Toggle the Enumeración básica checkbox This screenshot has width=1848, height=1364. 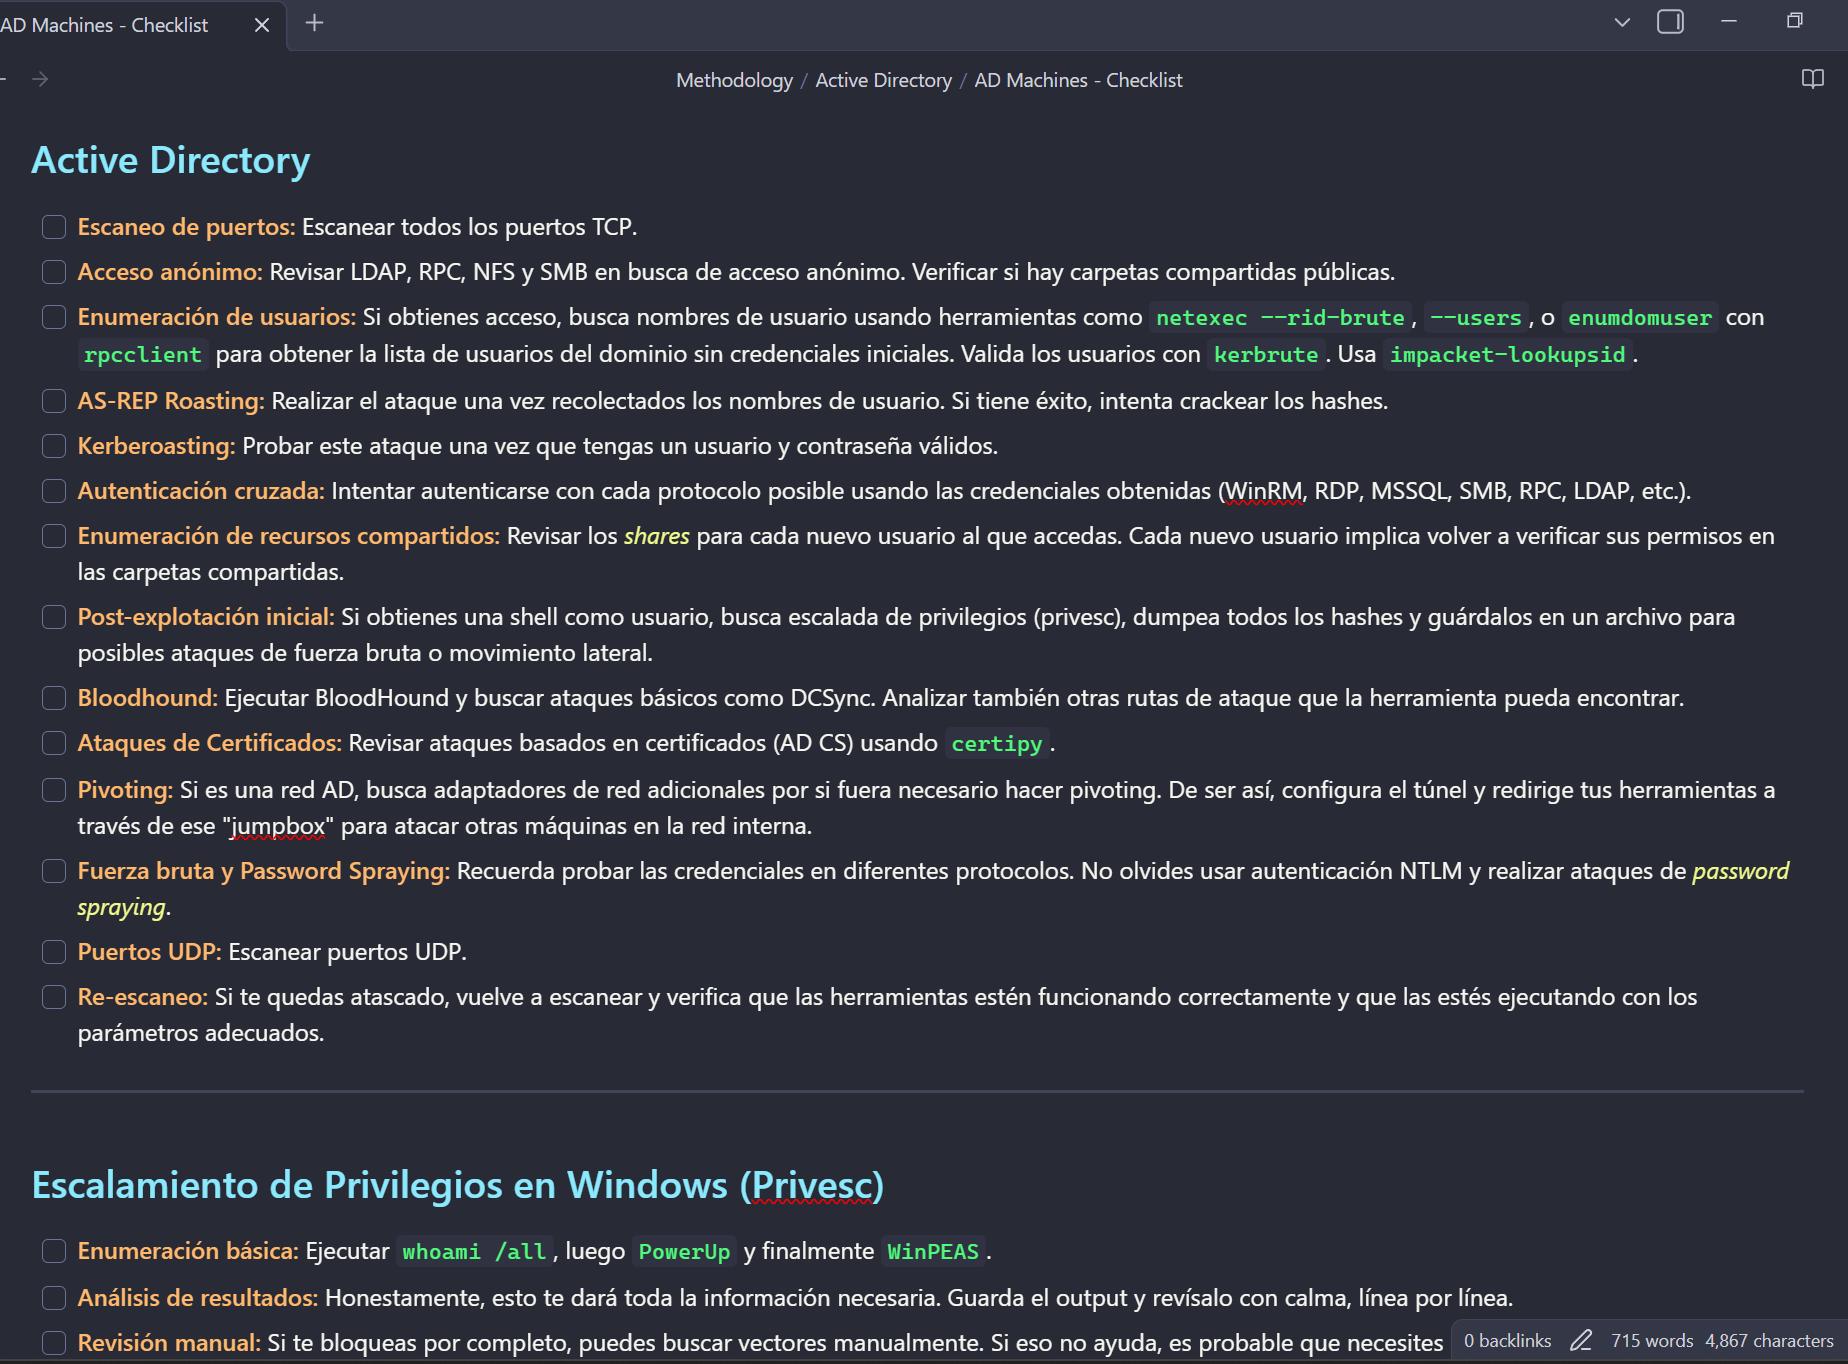54,1251
